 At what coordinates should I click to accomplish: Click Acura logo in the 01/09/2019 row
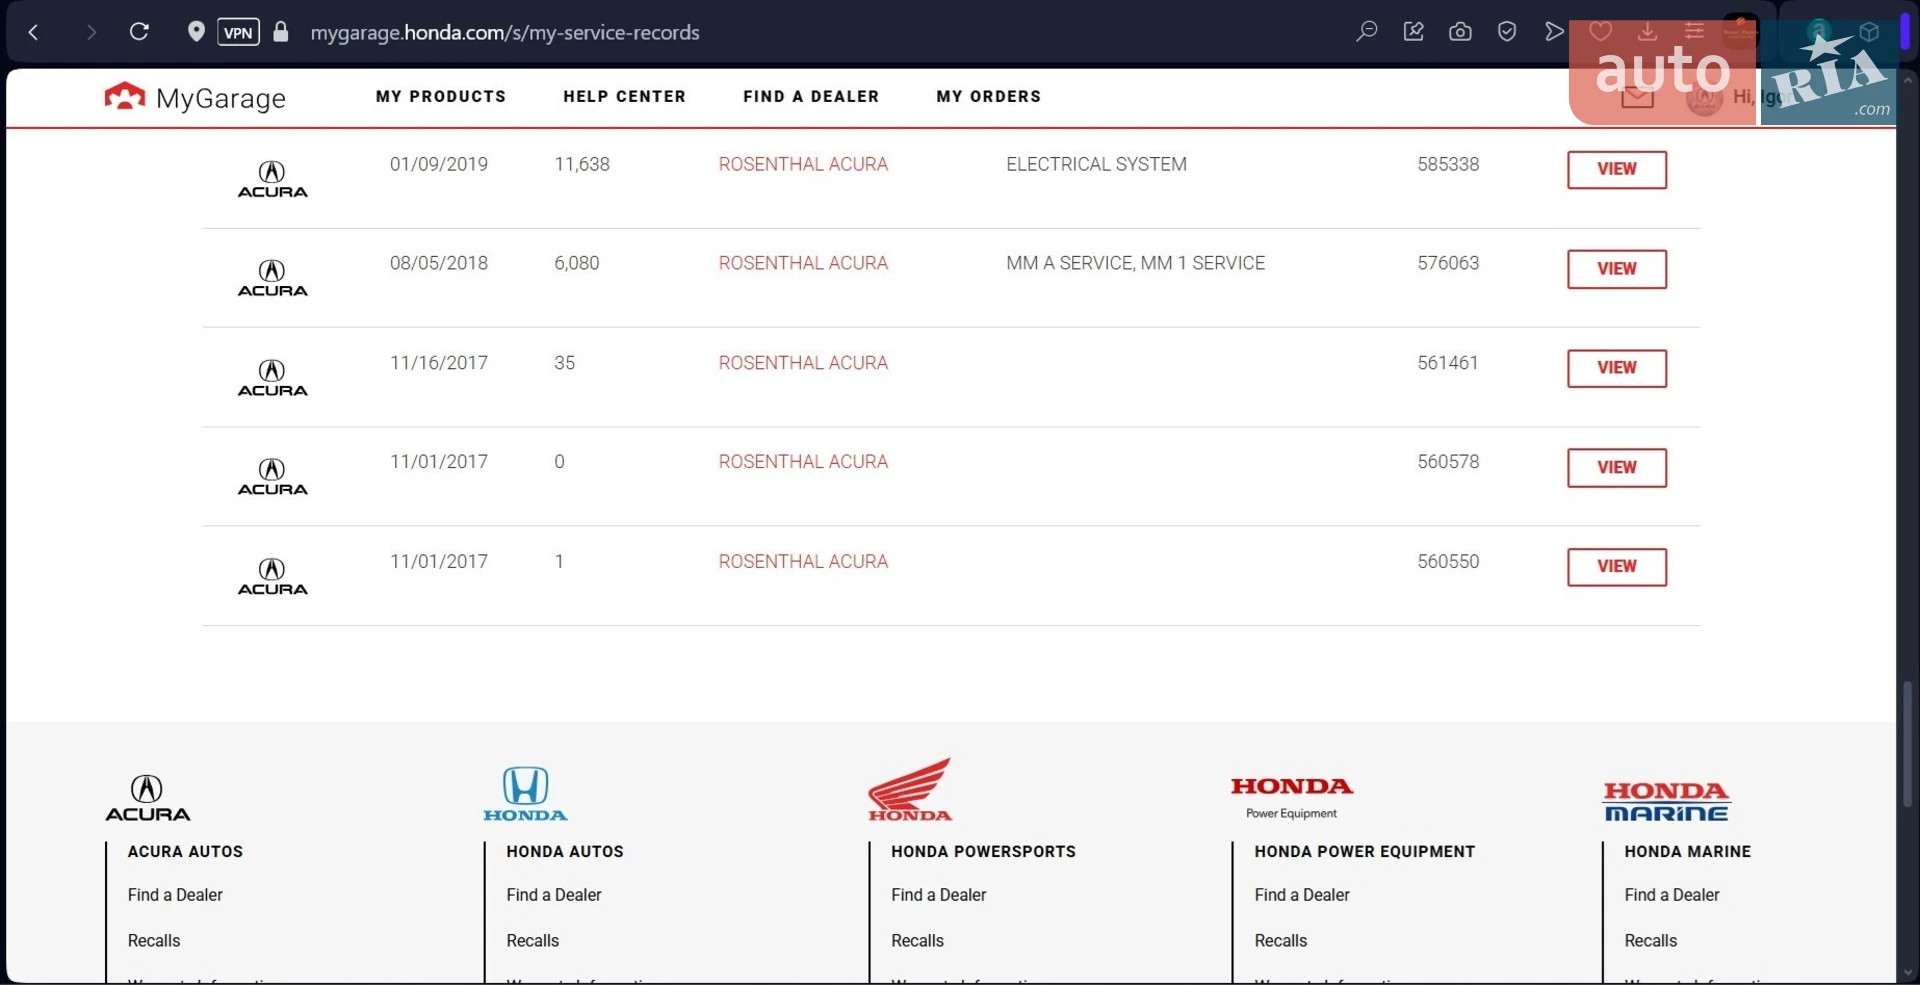272,179
